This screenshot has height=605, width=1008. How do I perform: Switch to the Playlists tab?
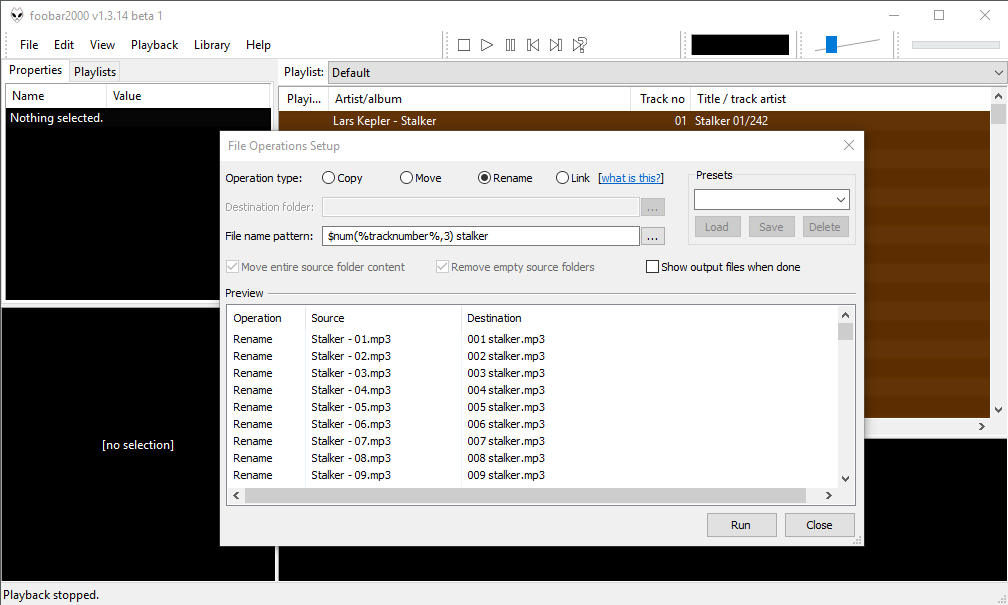point(95,72)
